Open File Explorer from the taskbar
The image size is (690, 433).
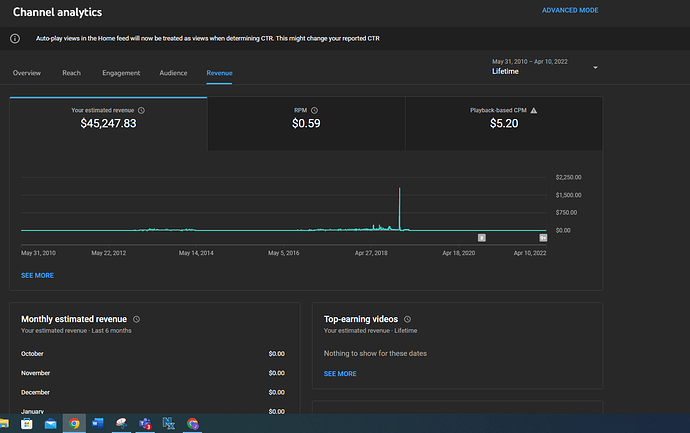coord(4,424)
